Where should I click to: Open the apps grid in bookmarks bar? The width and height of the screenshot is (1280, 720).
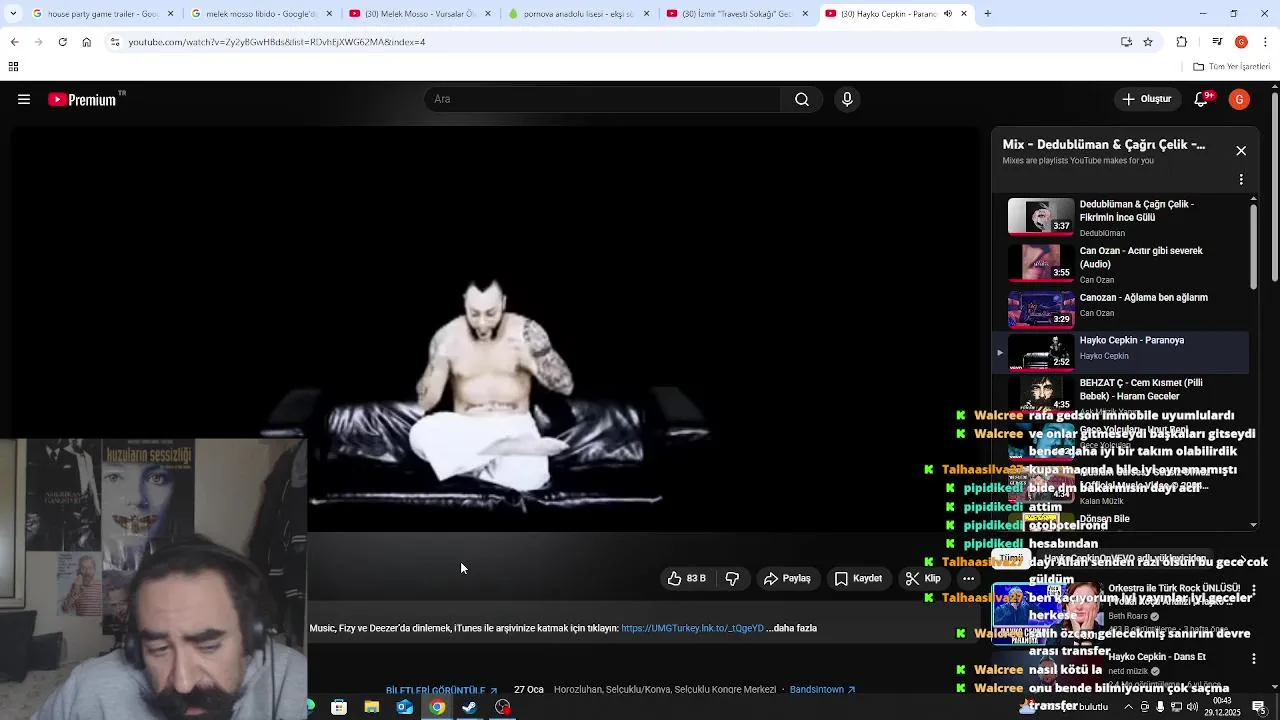[13, 67]
